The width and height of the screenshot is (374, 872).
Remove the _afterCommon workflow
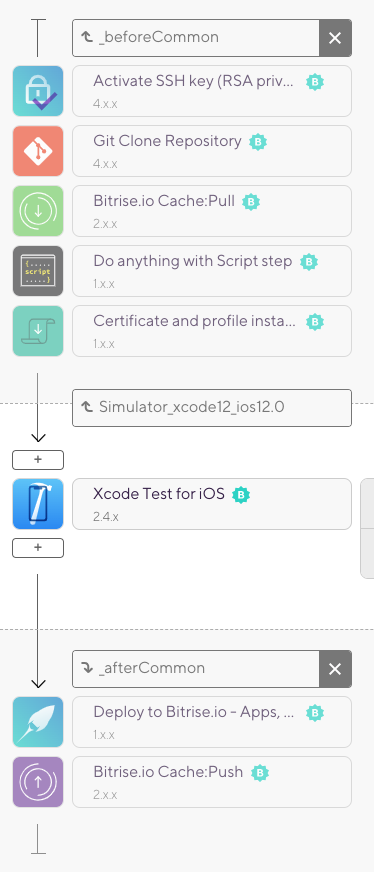click(x=335, y=669)
